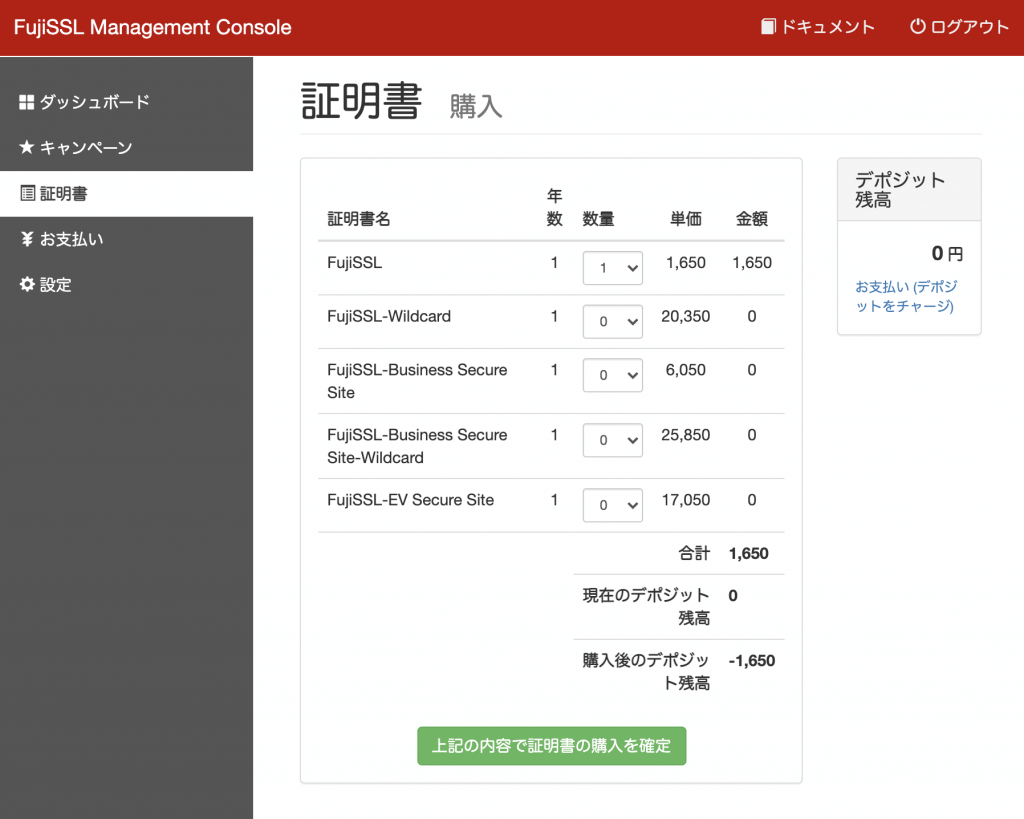The height and width of the screenshot is (819, 1024).
Task: Click the 購入後のデポジット残高 label
Action: [x=647, y=671]
